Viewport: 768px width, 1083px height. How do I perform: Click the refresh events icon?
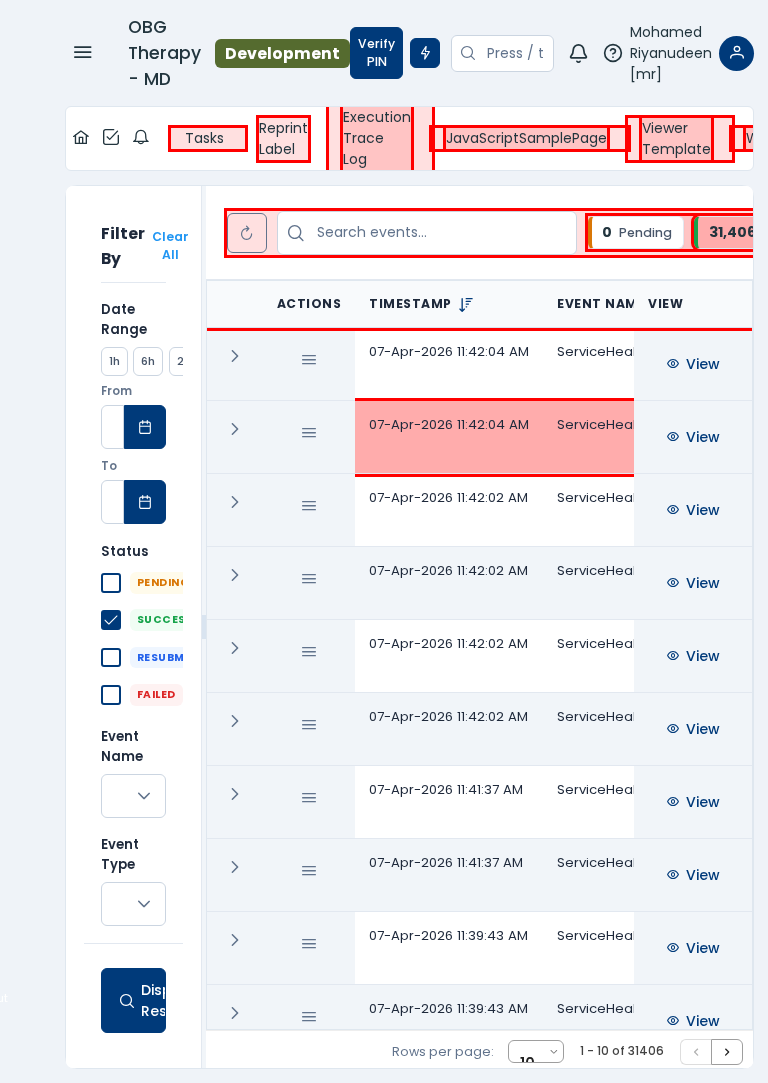coord(247,233)
